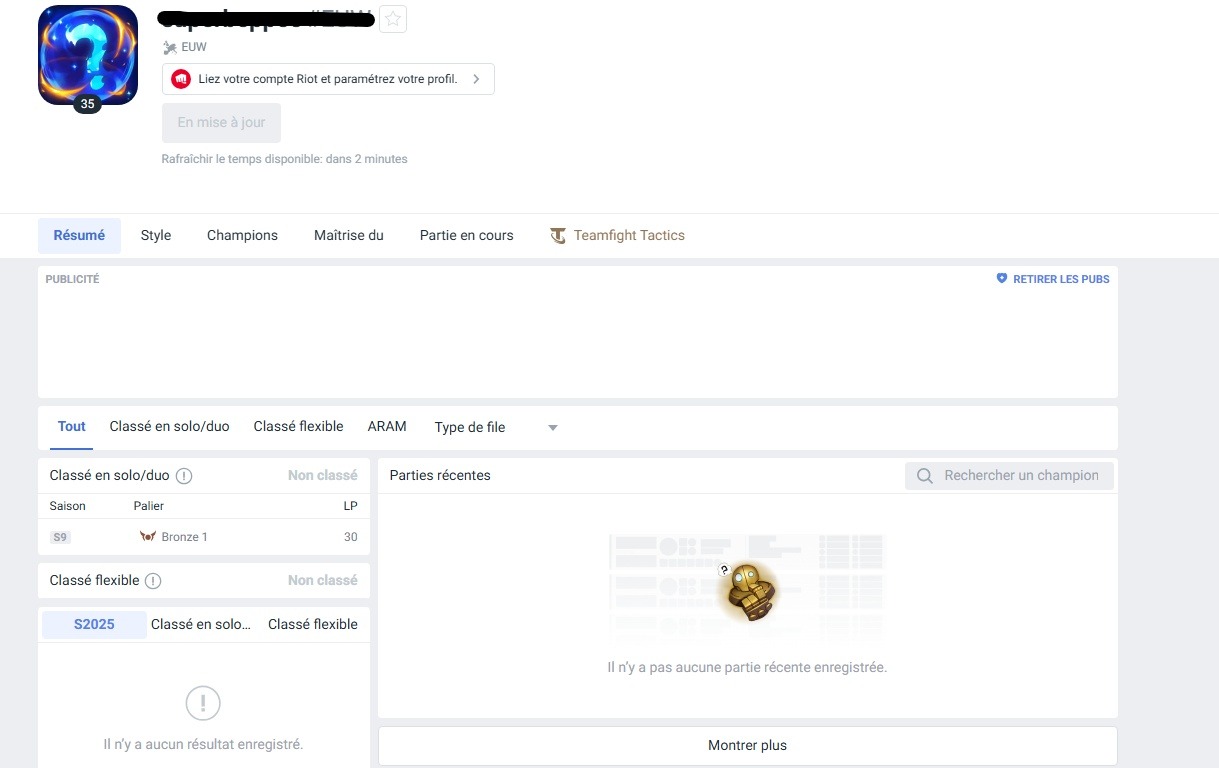Click Non classé in the Classé en solo/duo header
Viewport: 1219px width, 768px height.
click(322, 476)
